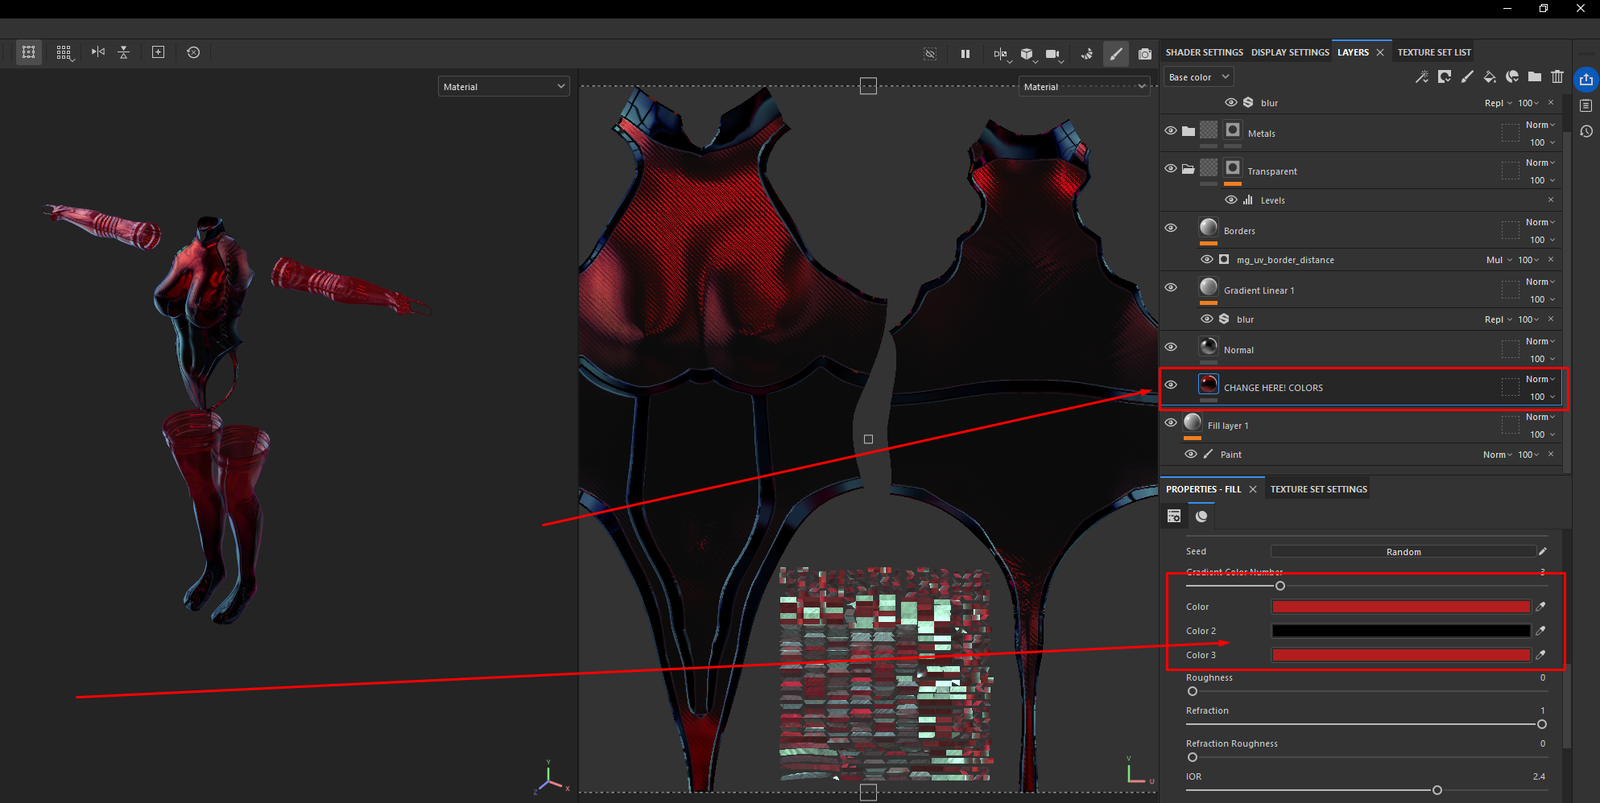This screenshot has width=1600, height=803.
Task: Open the History panel icon in right dock
Action: (x=1586, y=131)
